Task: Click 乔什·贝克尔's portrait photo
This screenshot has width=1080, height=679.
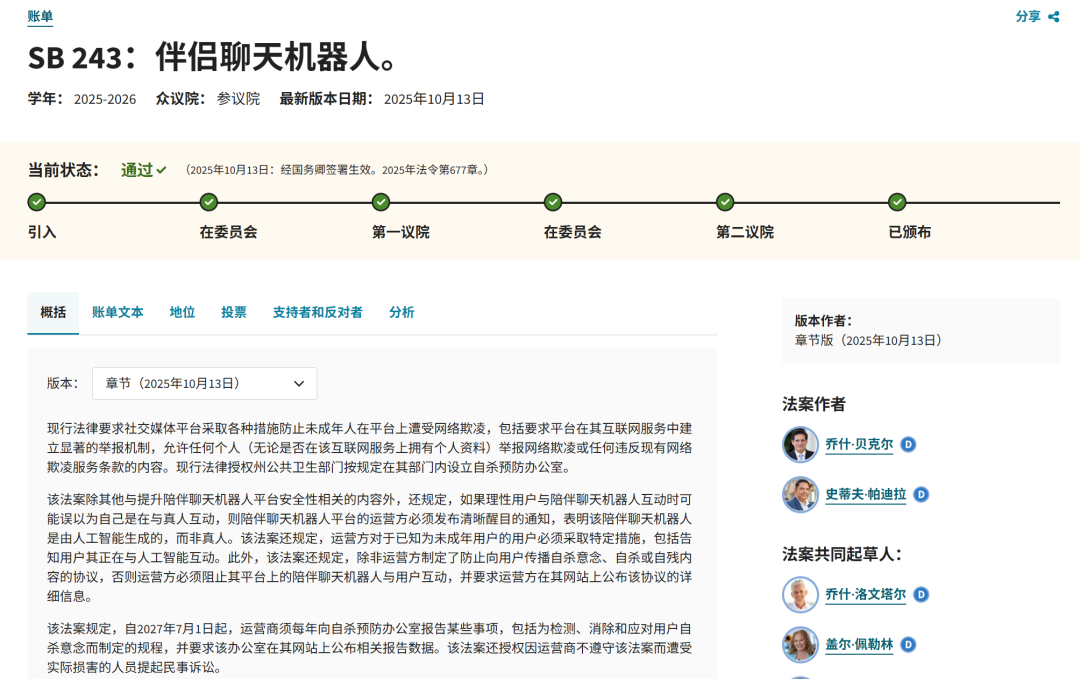Action: tap(800, 445)
